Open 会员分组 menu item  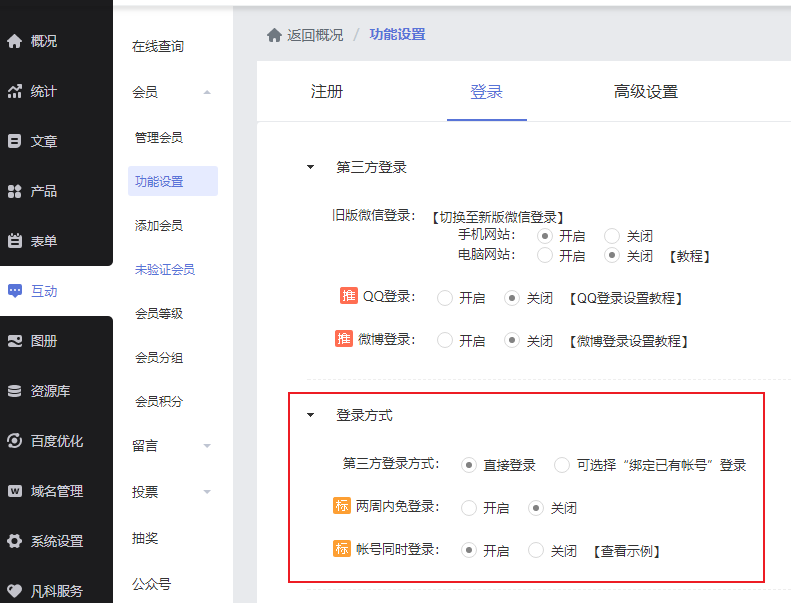[x=159, y=358]
